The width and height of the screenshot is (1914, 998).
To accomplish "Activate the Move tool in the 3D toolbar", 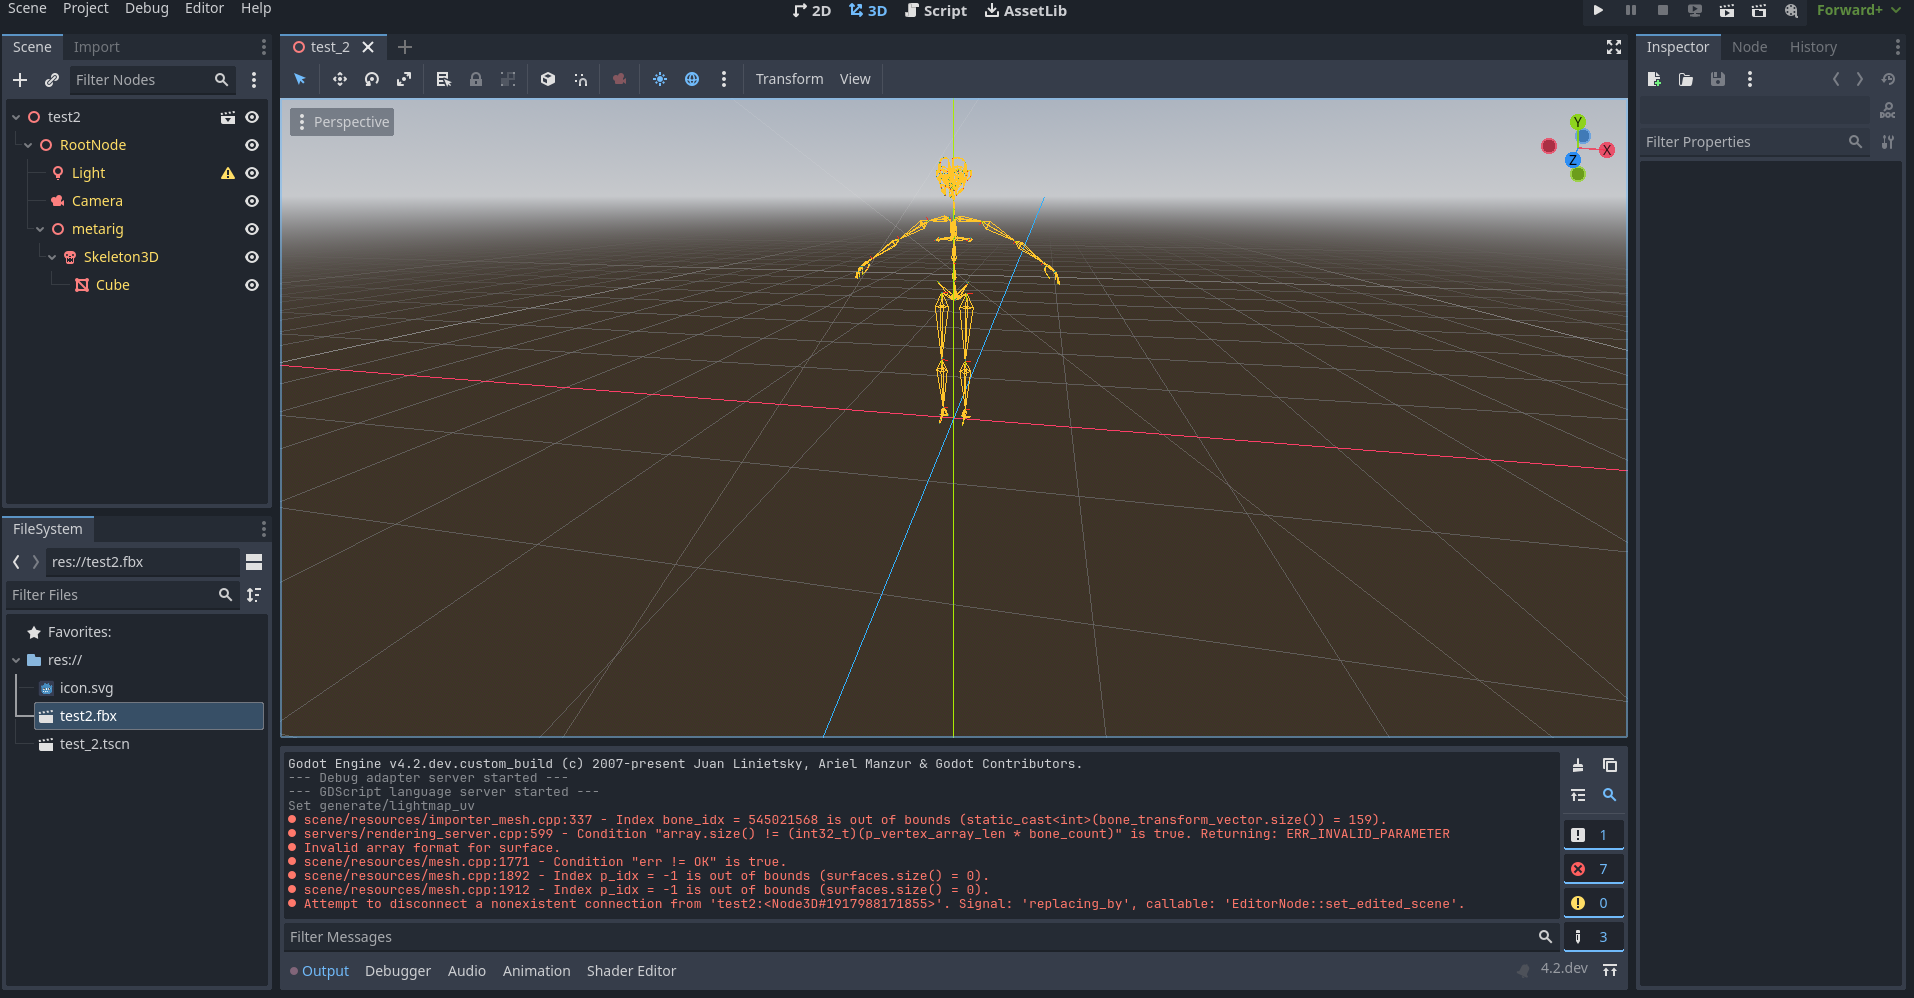I will [339, 79].
